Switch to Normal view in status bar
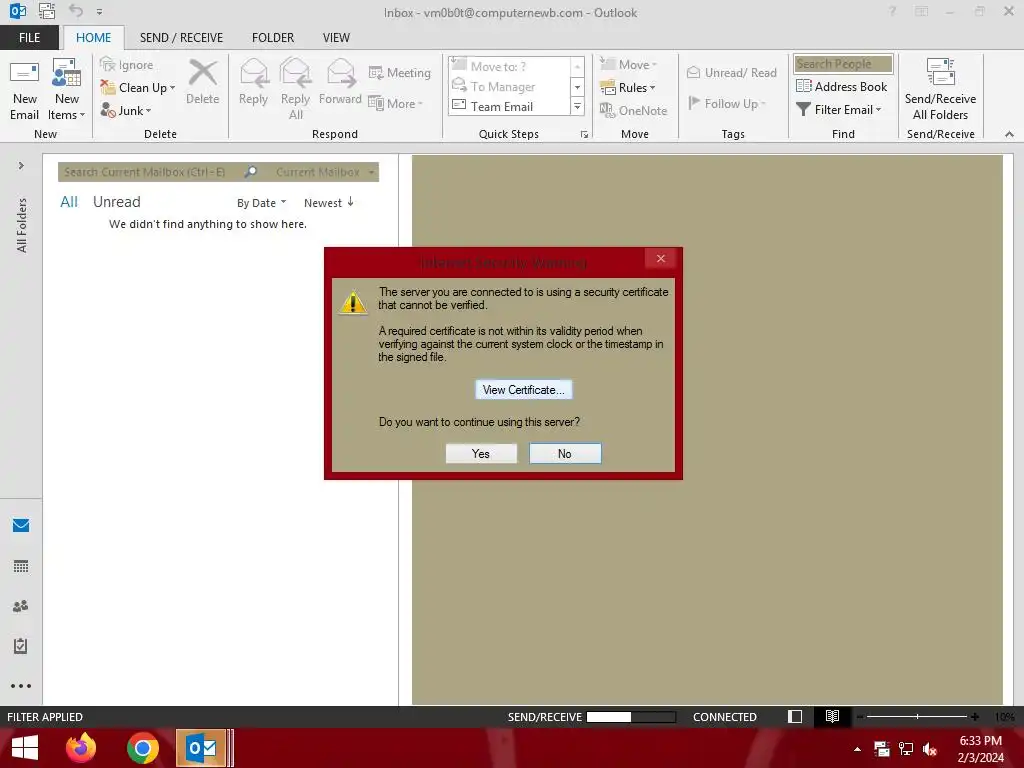 [795, 717]
